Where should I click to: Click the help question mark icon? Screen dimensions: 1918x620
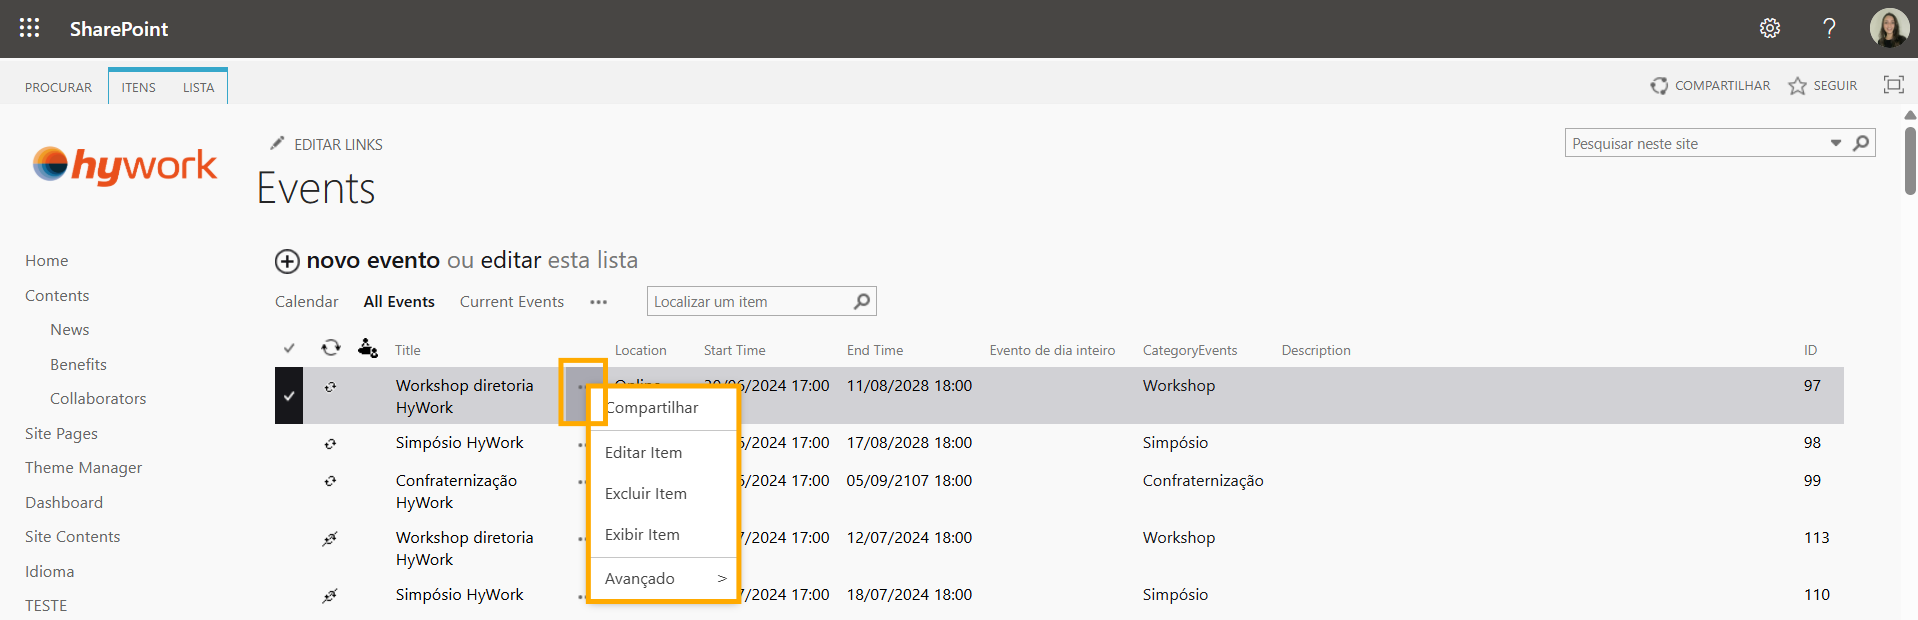pyautogui.click(x=1828, y=28)
